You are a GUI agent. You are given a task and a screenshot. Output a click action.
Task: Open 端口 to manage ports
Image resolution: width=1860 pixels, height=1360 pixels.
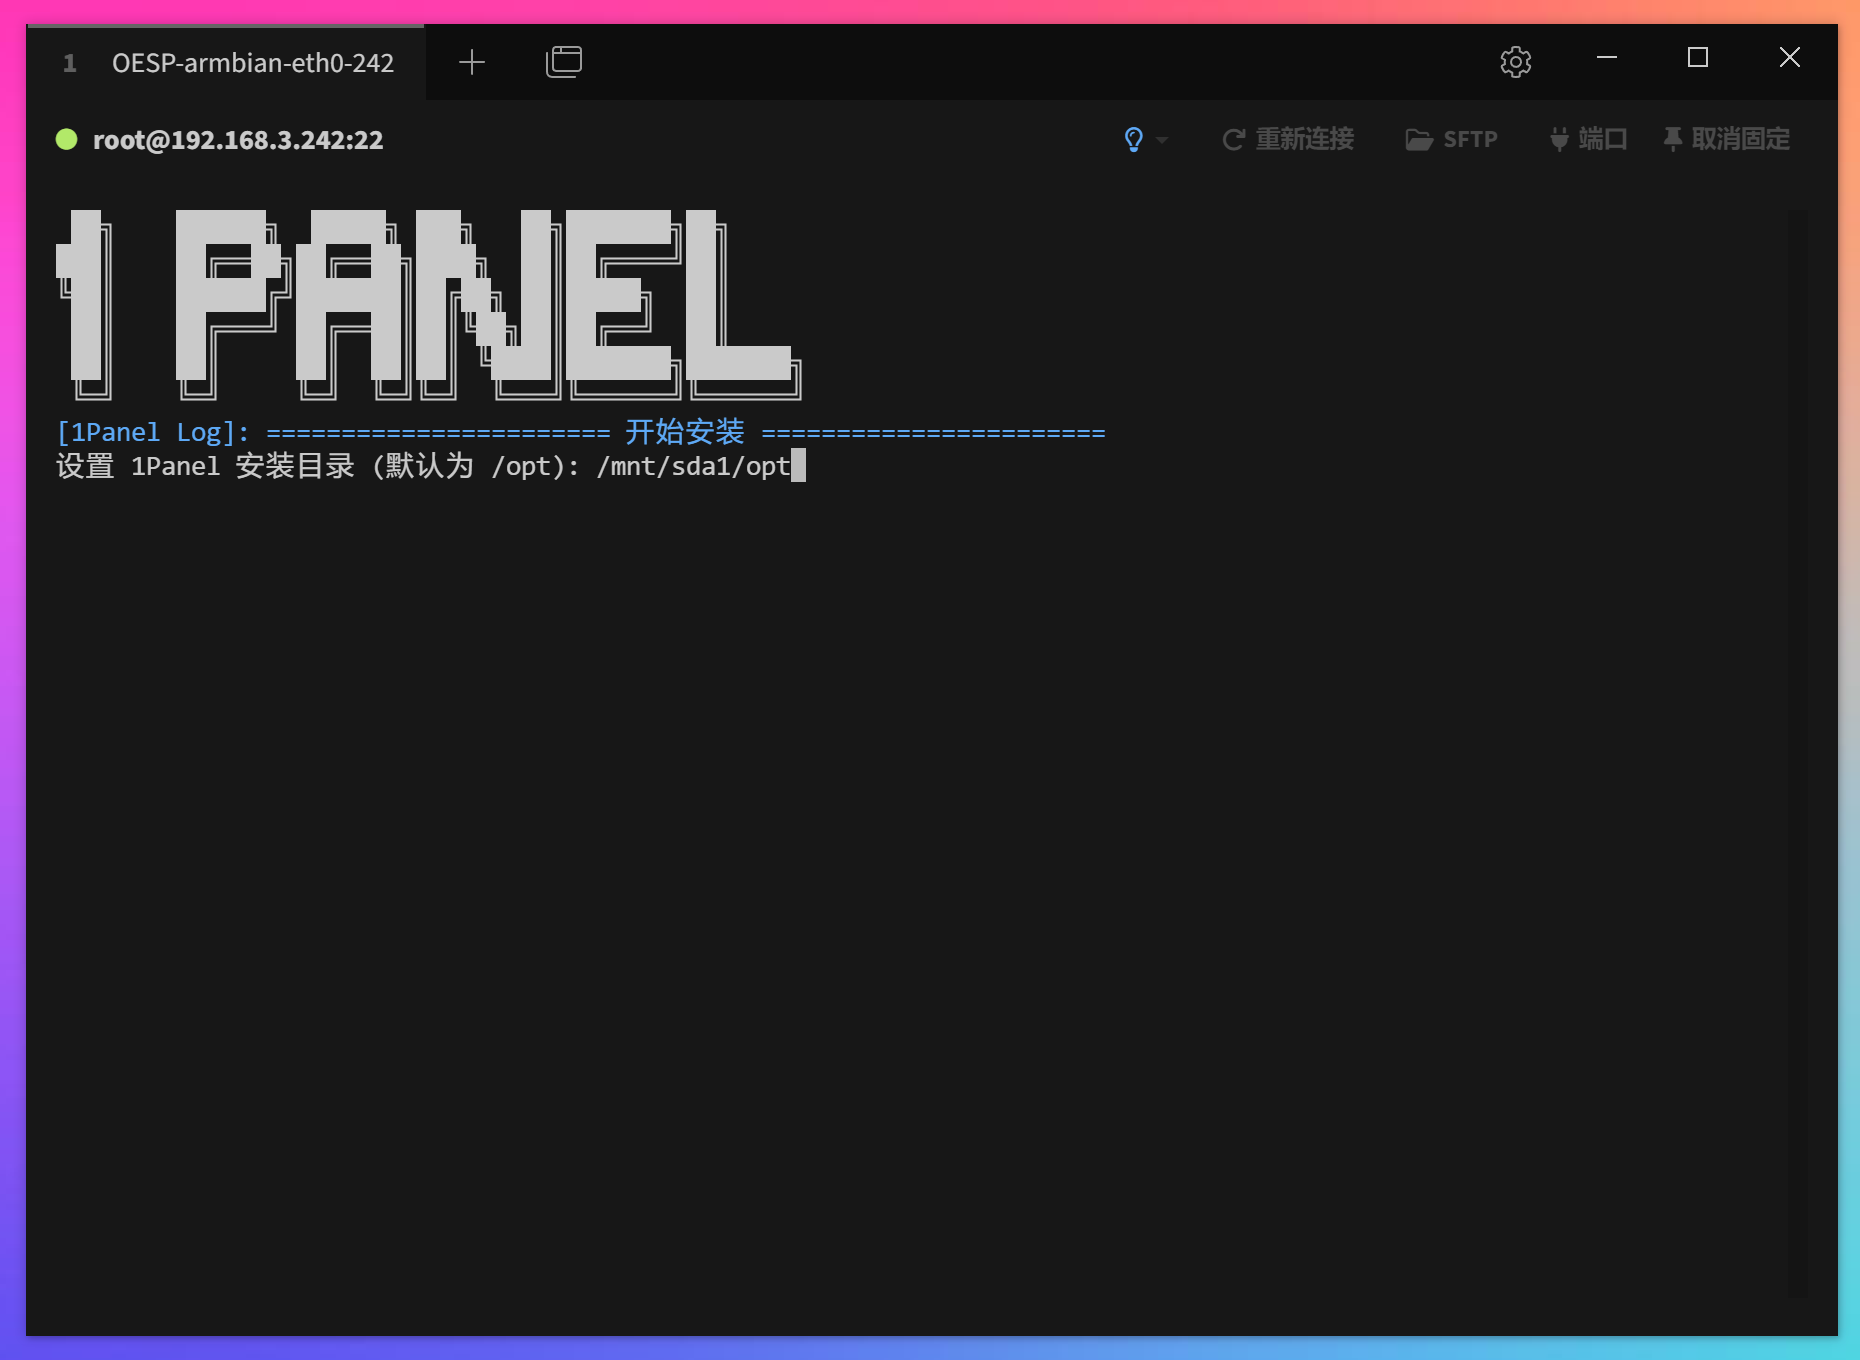click(1602, 139)
